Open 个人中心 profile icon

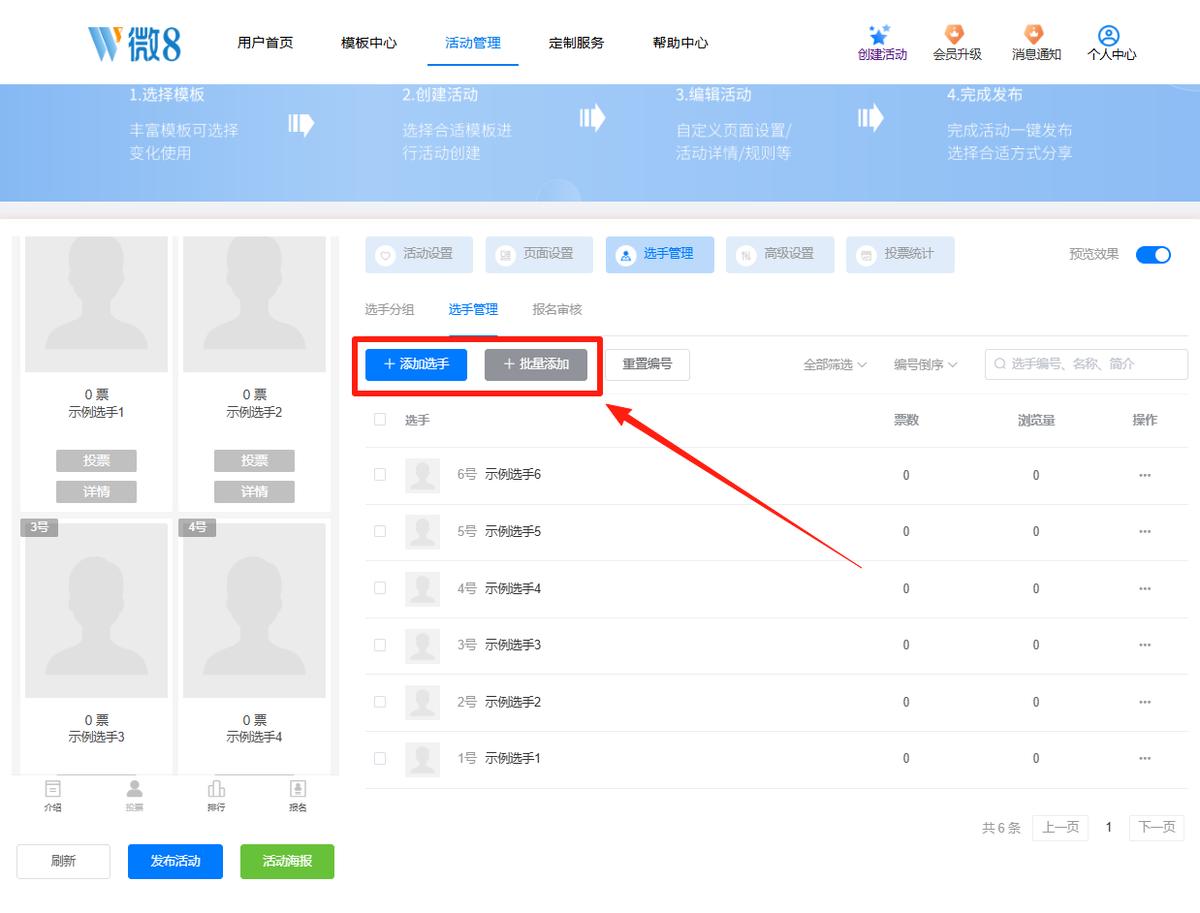pyautogui.click(x=1109, y=35)
